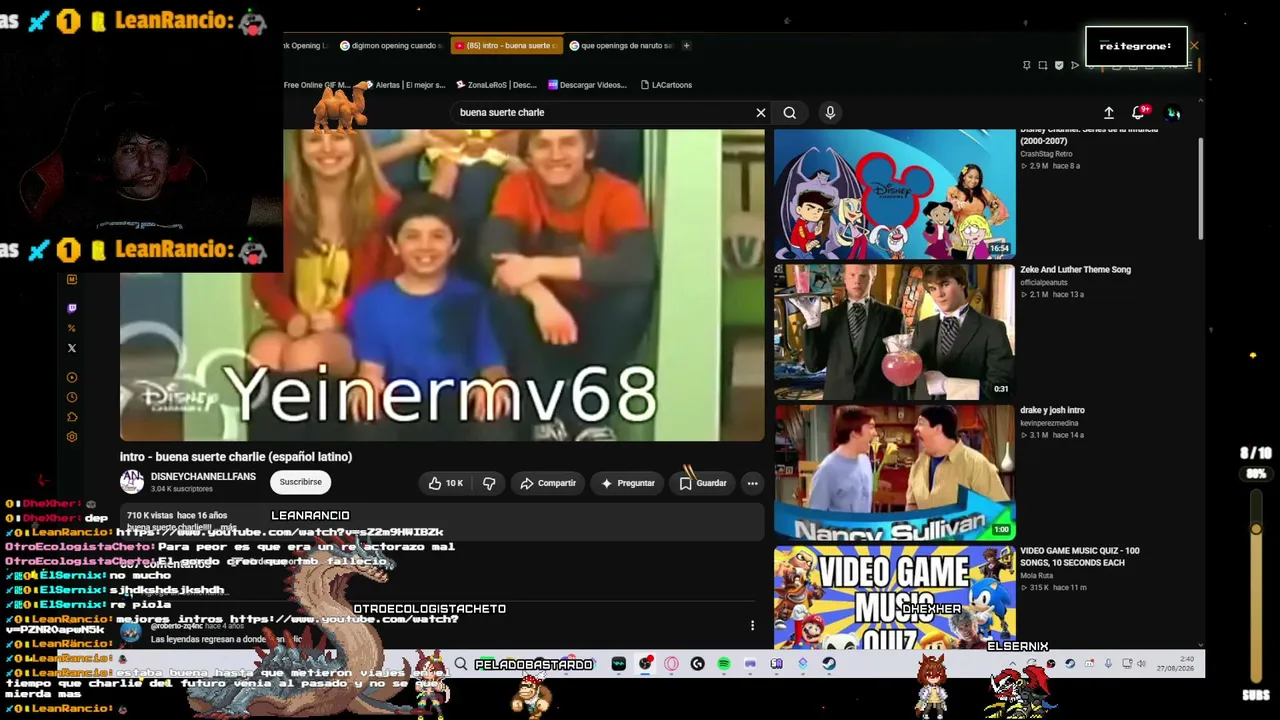The height and width of the screenshot is (720, 1280).
Task: Open Zeke And Luther Theme Song thumbnail
Action: 894,332
